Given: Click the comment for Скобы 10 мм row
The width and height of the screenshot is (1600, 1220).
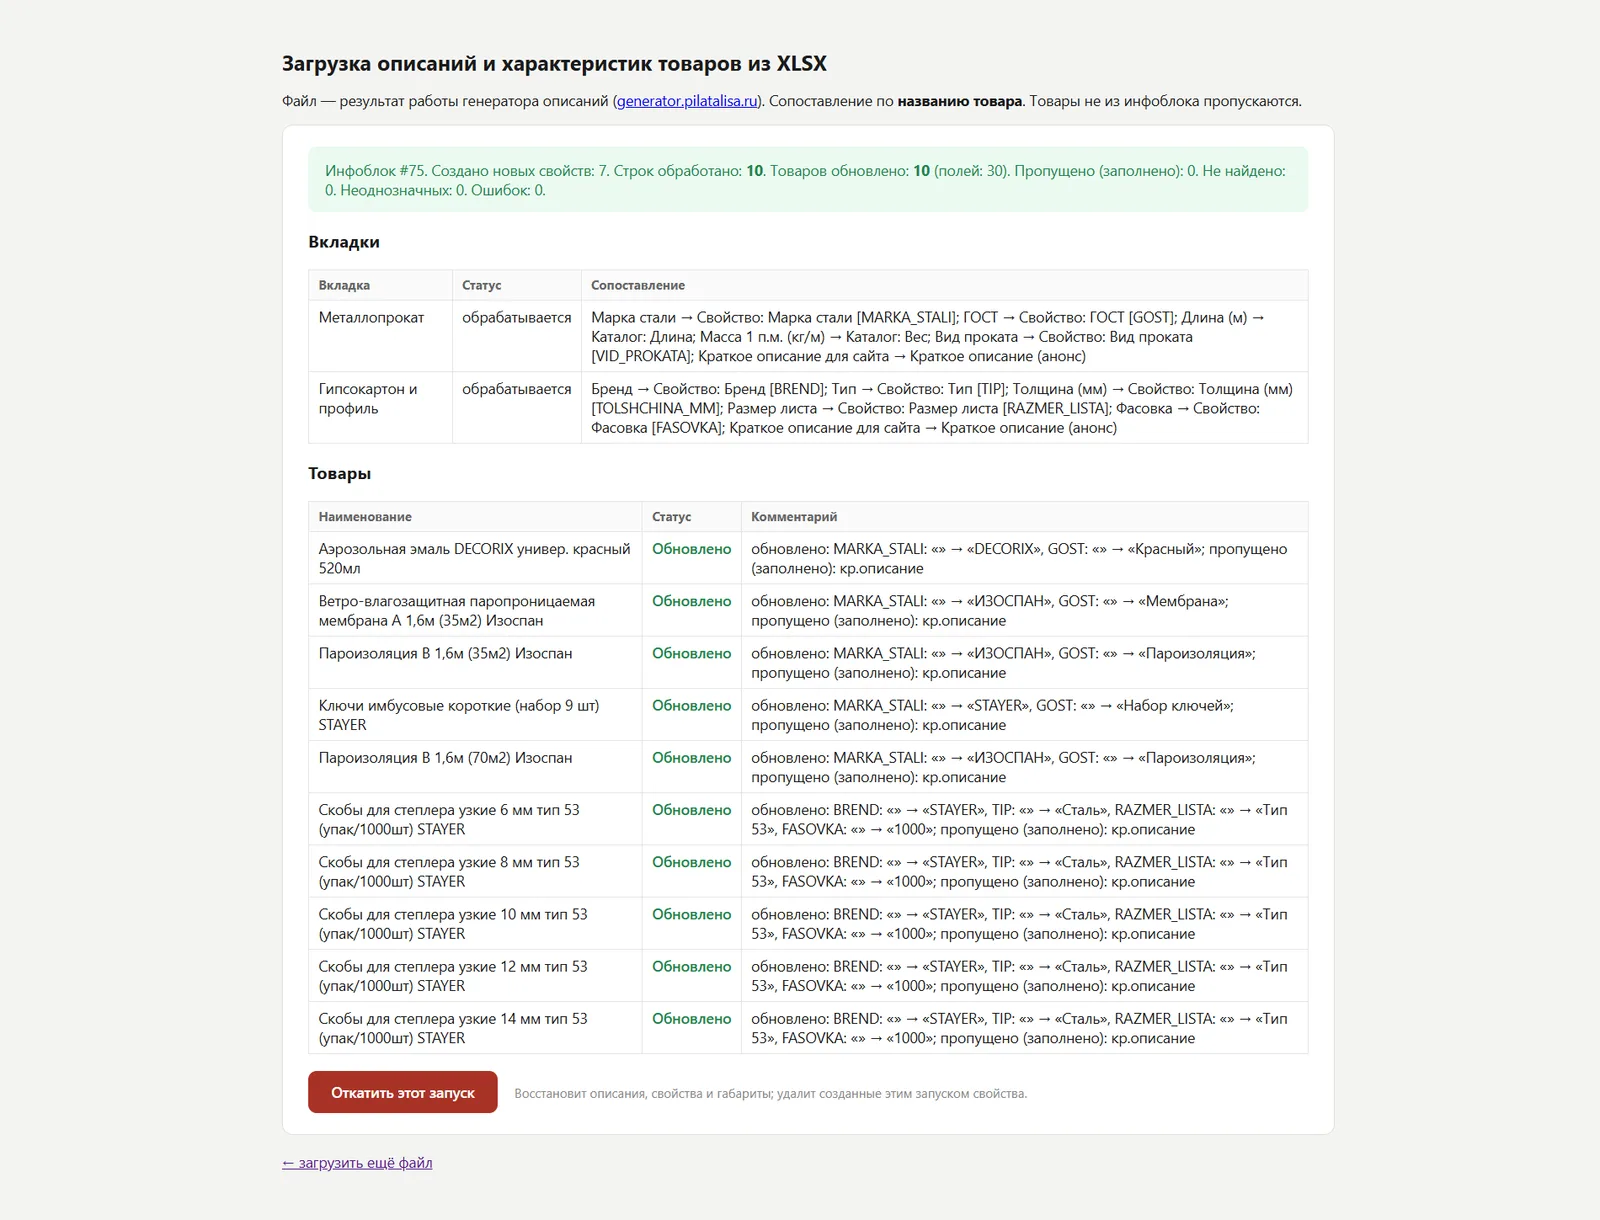Looking at the screenshot, I should pos(1019,923).
